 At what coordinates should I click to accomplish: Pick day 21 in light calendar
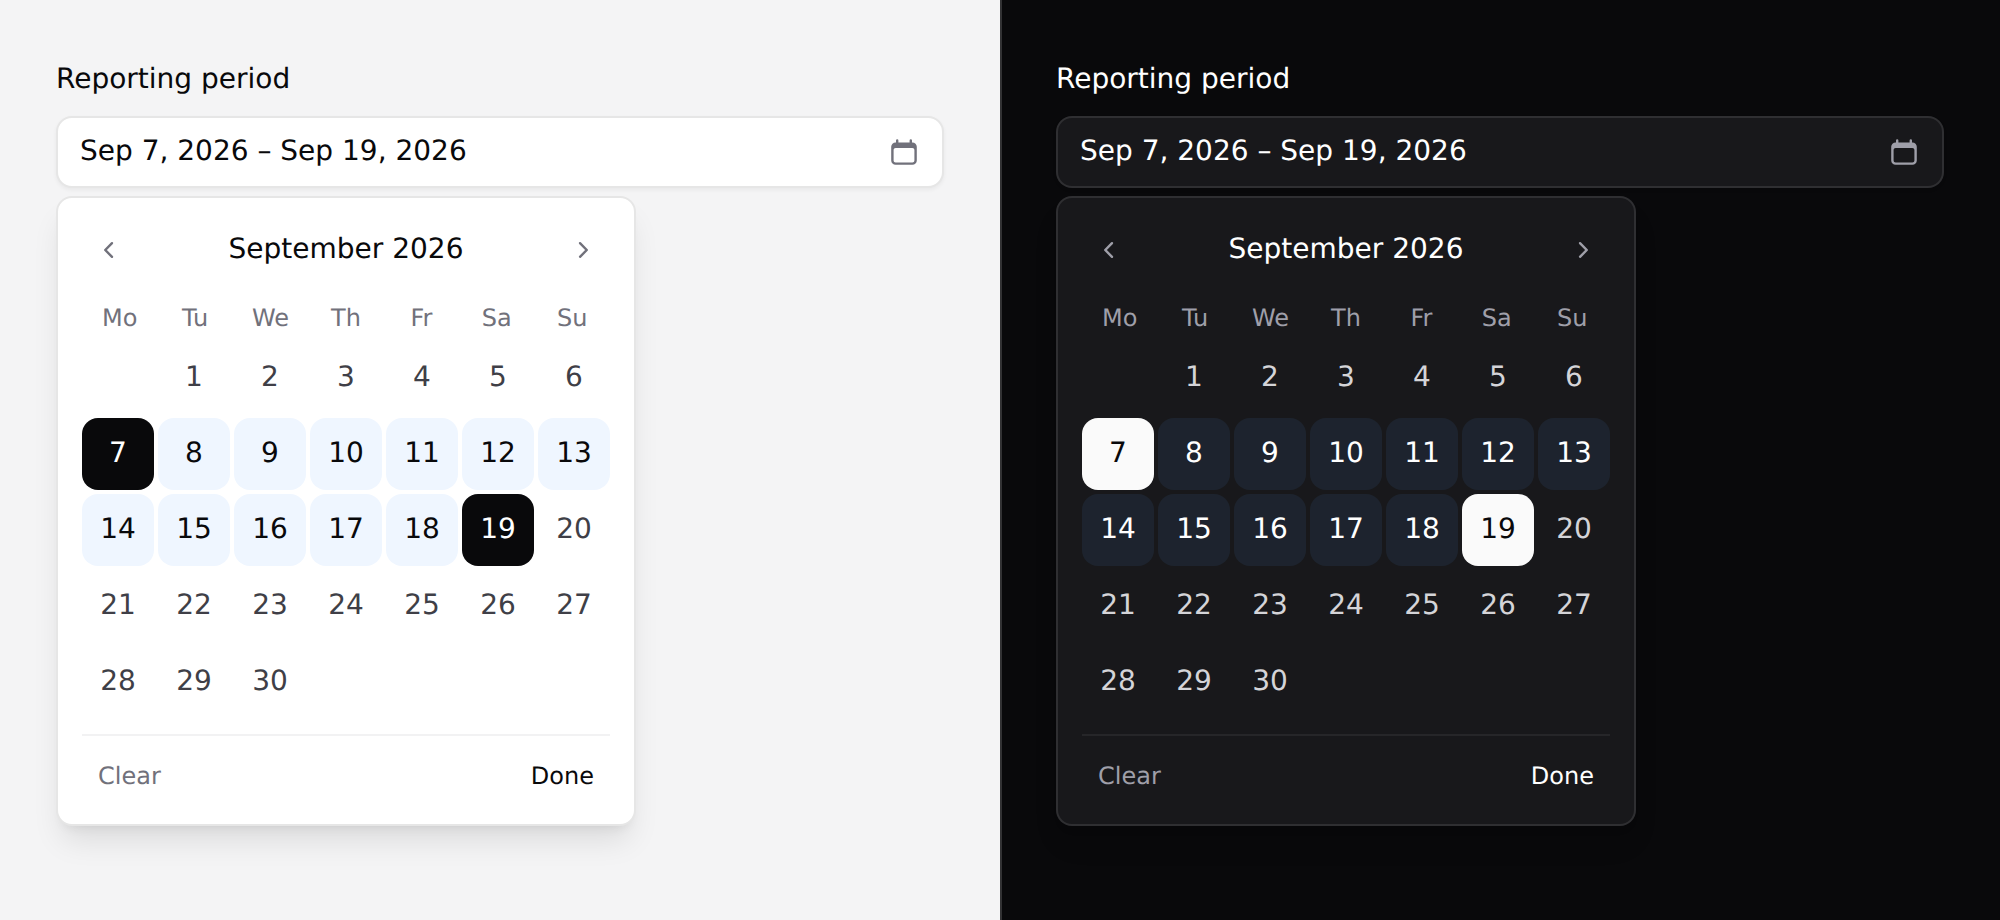(x=118, y=606)
